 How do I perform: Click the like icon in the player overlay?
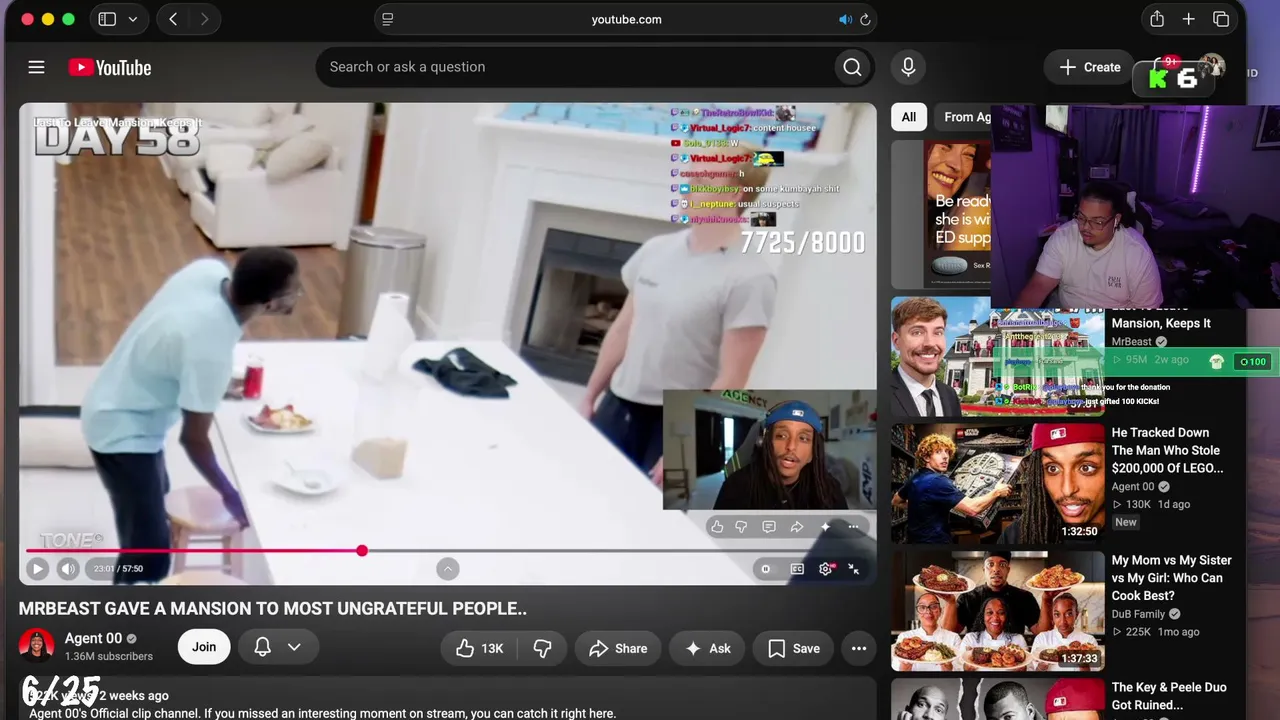[x=717, y=527]
